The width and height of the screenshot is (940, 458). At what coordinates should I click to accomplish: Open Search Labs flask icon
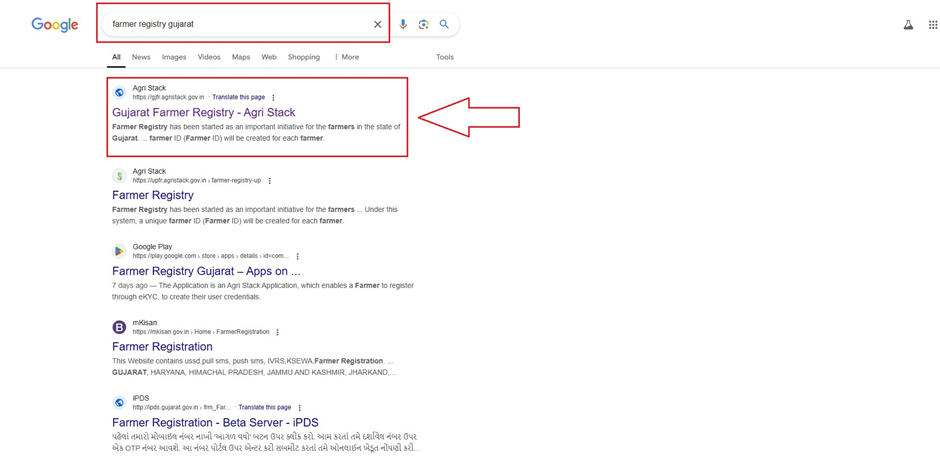[x=908, y=25]
